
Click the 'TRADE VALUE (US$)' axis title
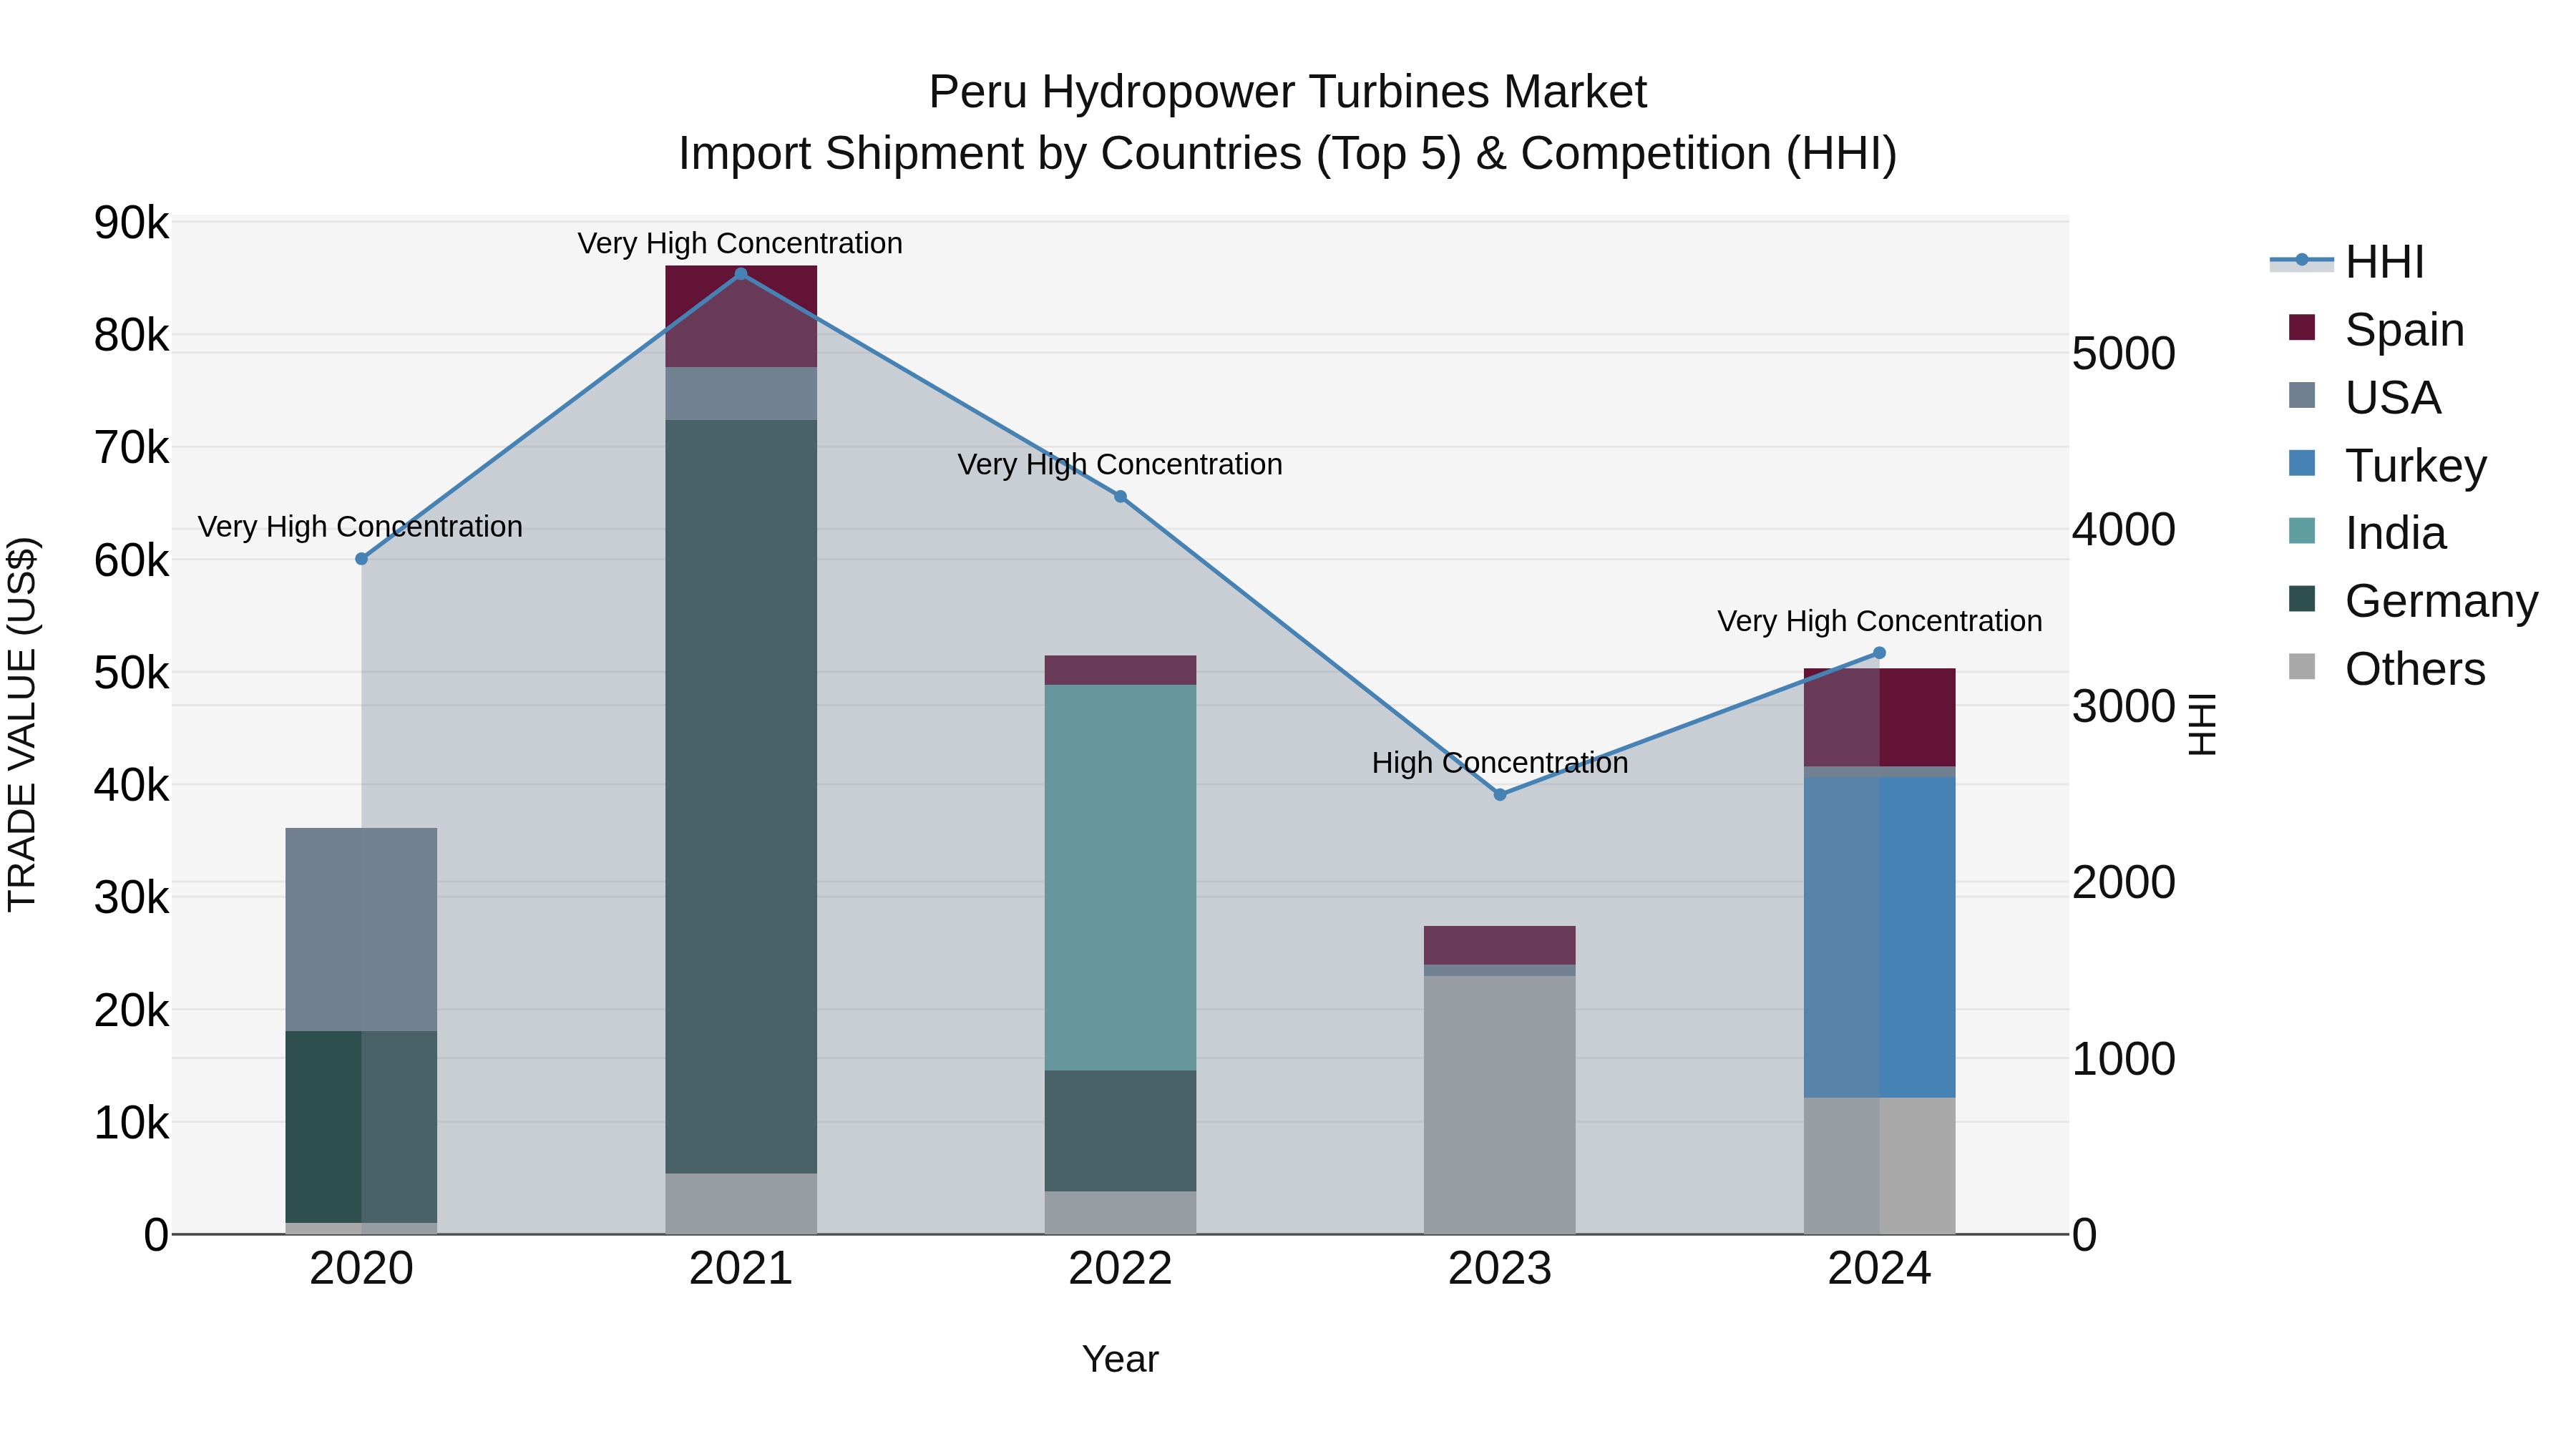click(22, 724)
